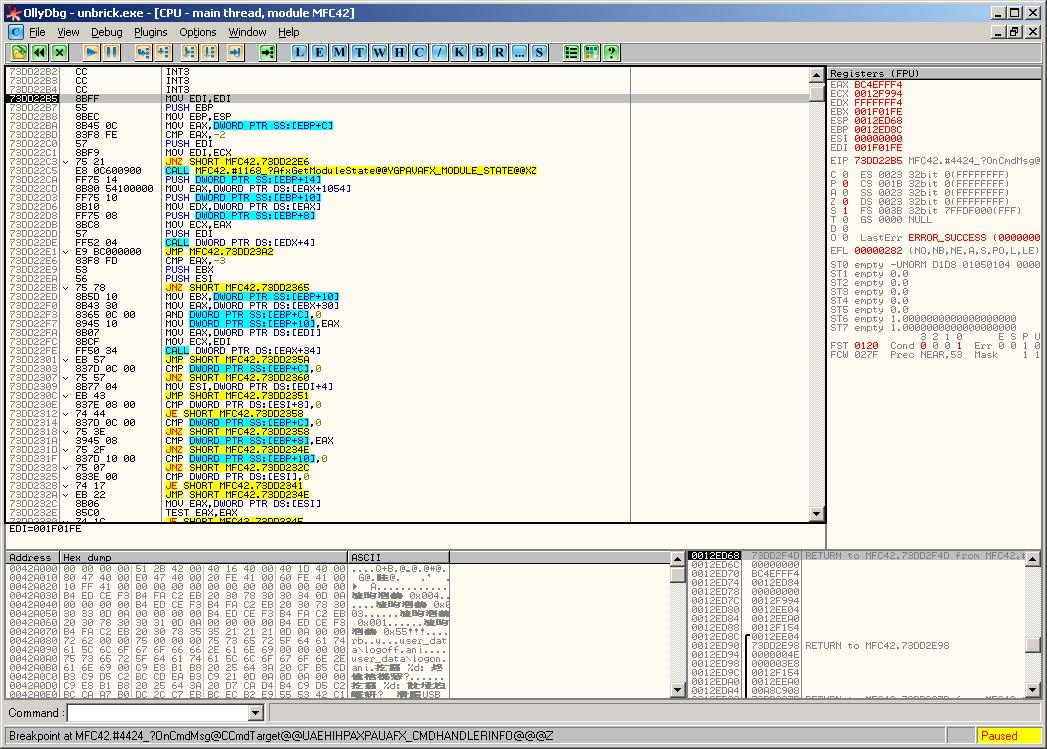1047x749 pixels.
Task: Select the MOV EDI,EDI instruction at 73DD22B5
Action: click(x=407, y=99)
